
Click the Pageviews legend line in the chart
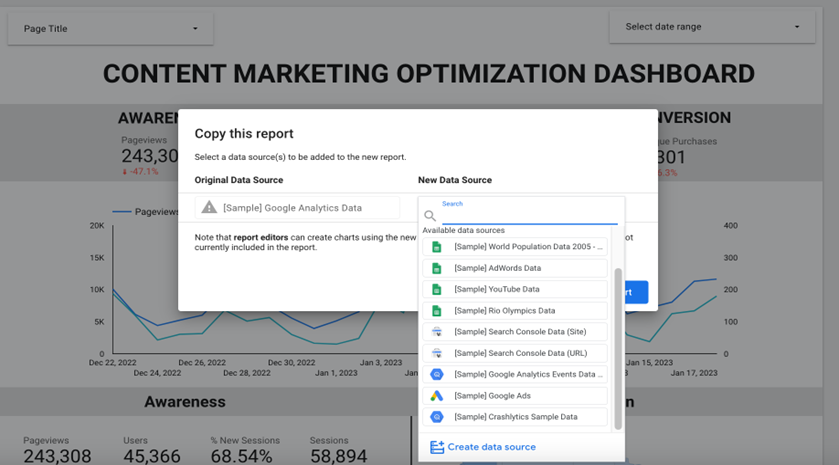coord(121,212)
